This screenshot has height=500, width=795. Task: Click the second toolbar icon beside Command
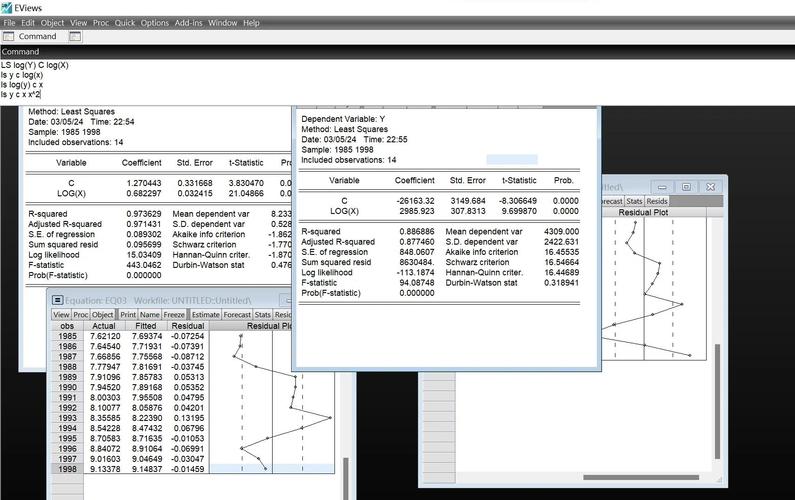pyautogui.click(x=74, y=36)
